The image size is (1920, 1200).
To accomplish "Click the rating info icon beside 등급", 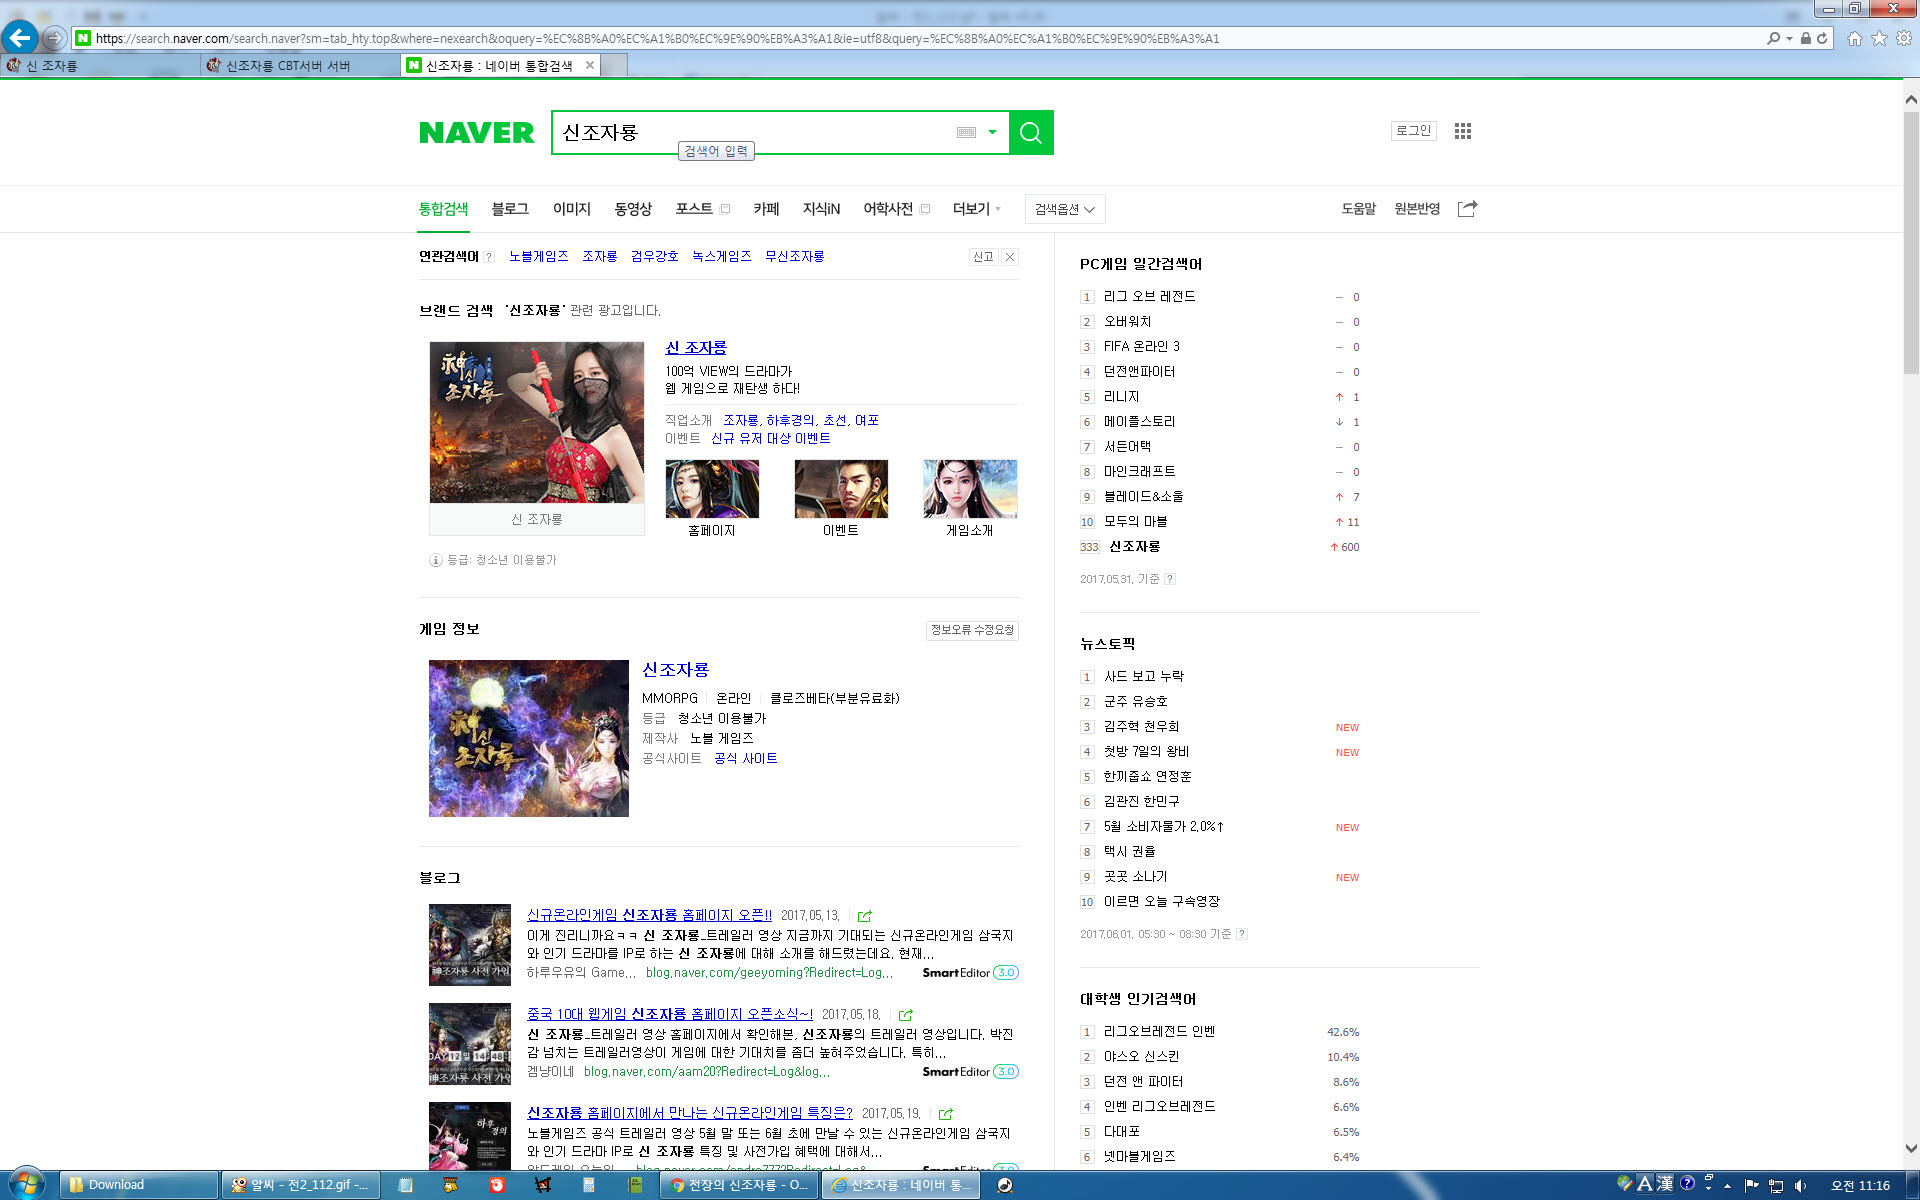I will pos(436,560).
